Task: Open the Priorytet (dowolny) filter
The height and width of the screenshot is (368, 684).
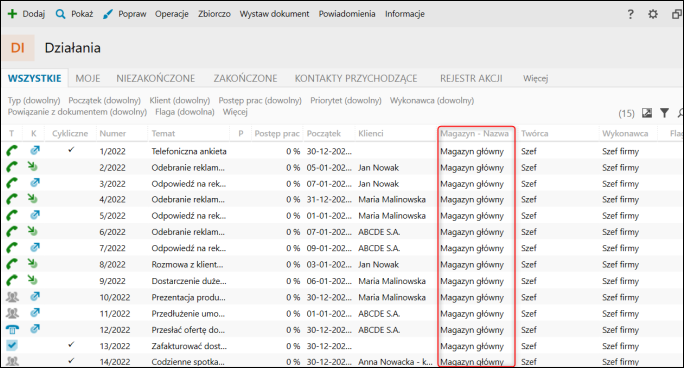Action: [x=346, y=101]
